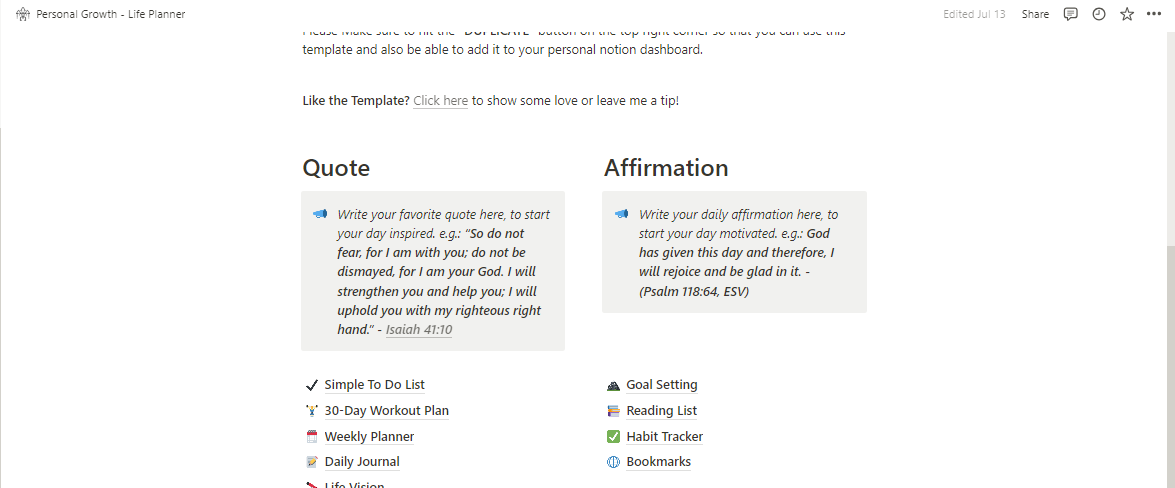Open the Reading List page
This screenshot has height=488, width=1175.
[x=662, y=411]
